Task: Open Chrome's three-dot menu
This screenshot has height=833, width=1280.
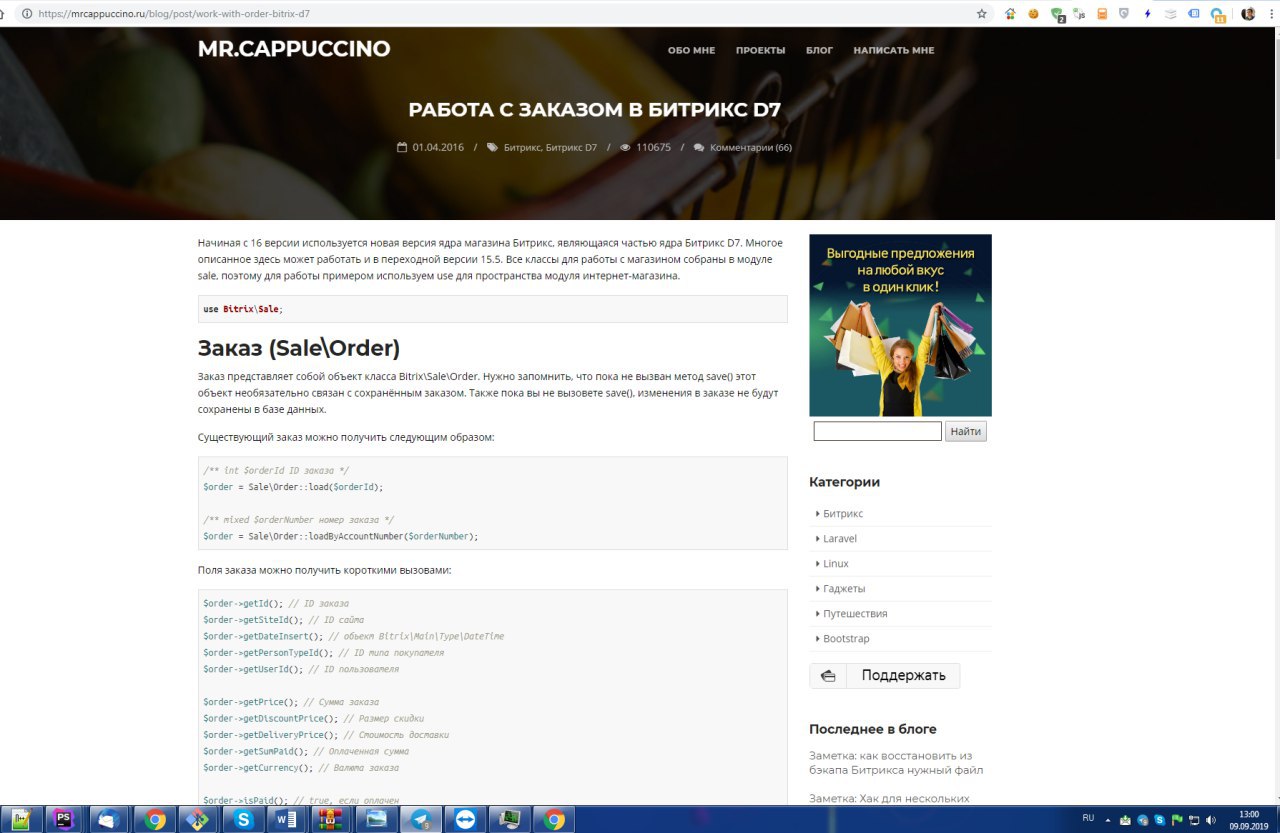Action: coord(1269,14)
